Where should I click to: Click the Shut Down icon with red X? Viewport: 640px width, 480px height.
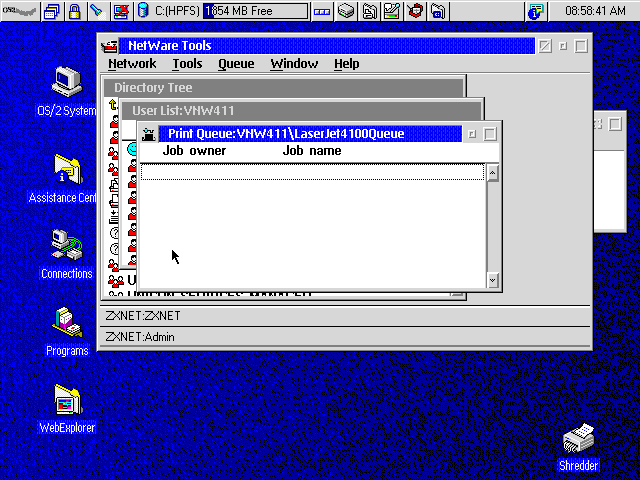[x=122, y=11]
